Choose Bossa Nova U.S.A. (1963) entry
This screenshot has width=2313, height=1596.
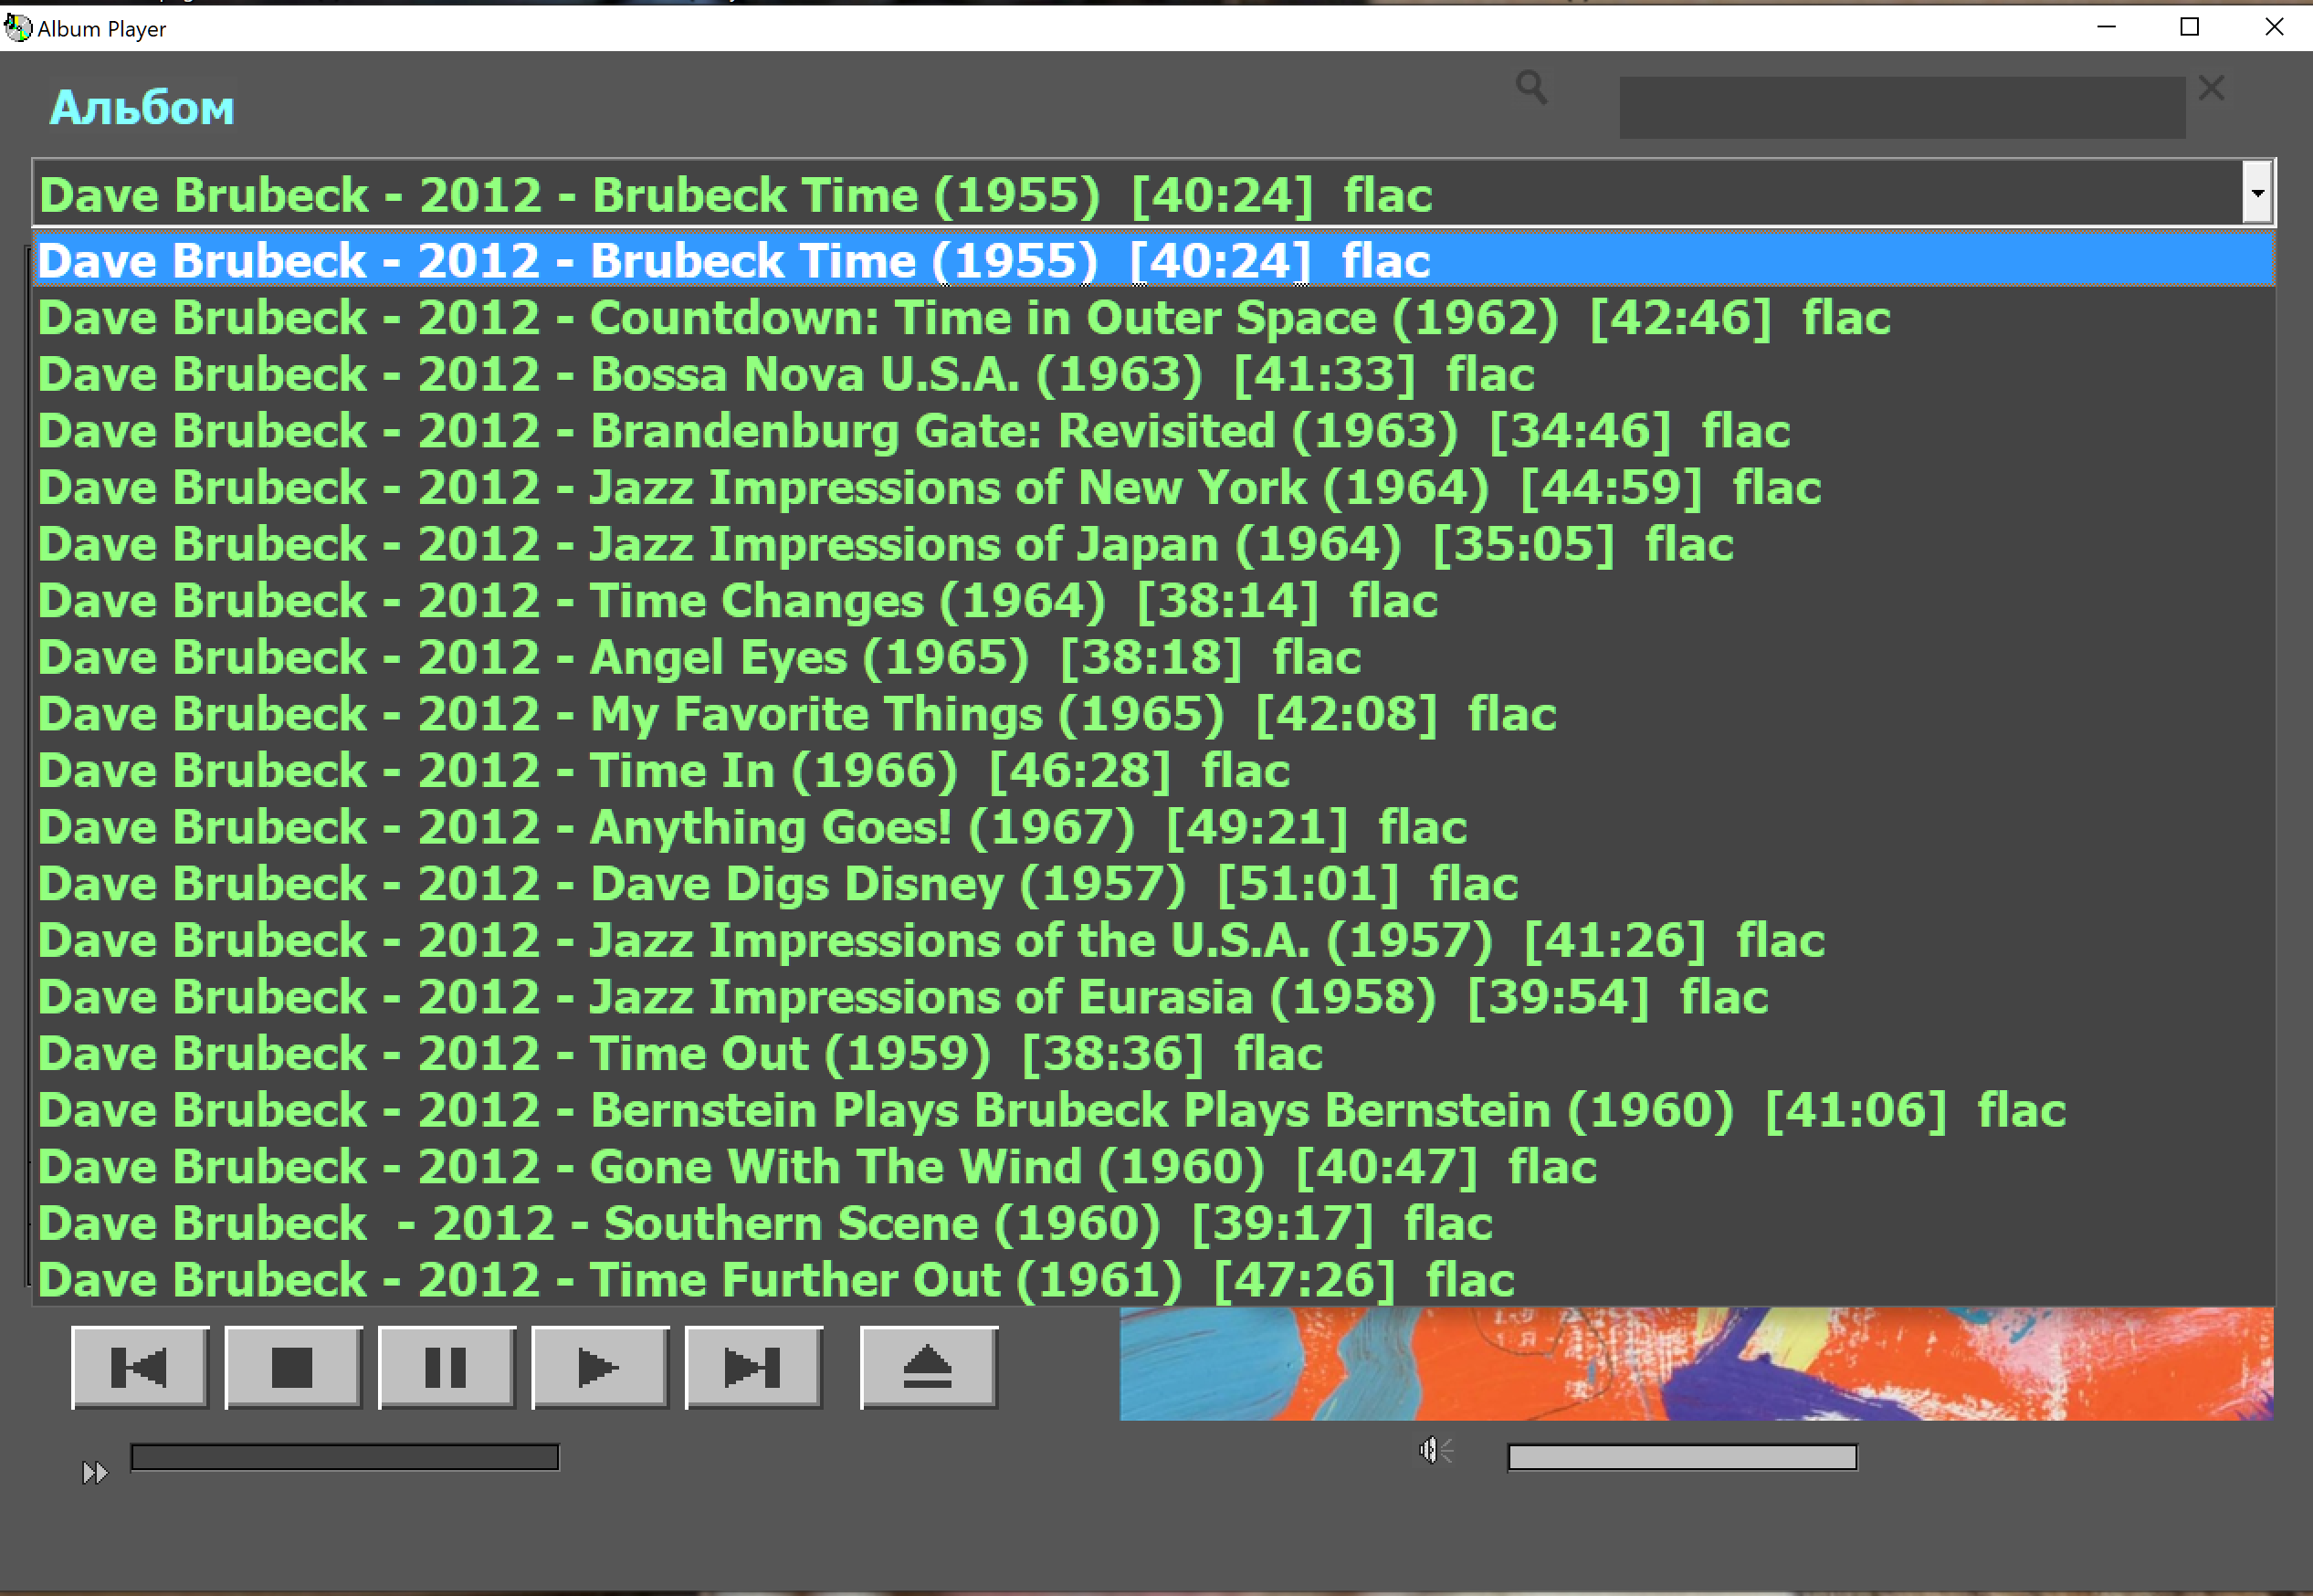pyautogui.click(x=785, y=375)
